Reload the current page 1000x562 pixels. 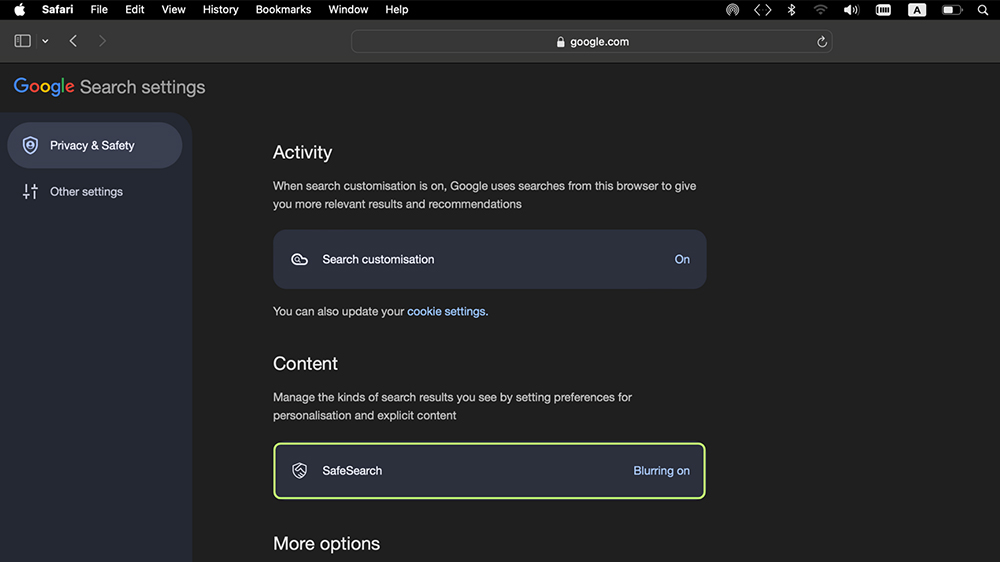coord(821,41)
